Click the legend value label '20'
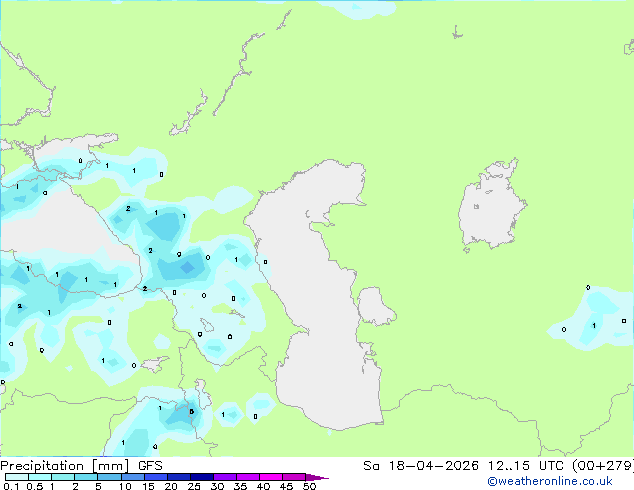 [171, 486]
